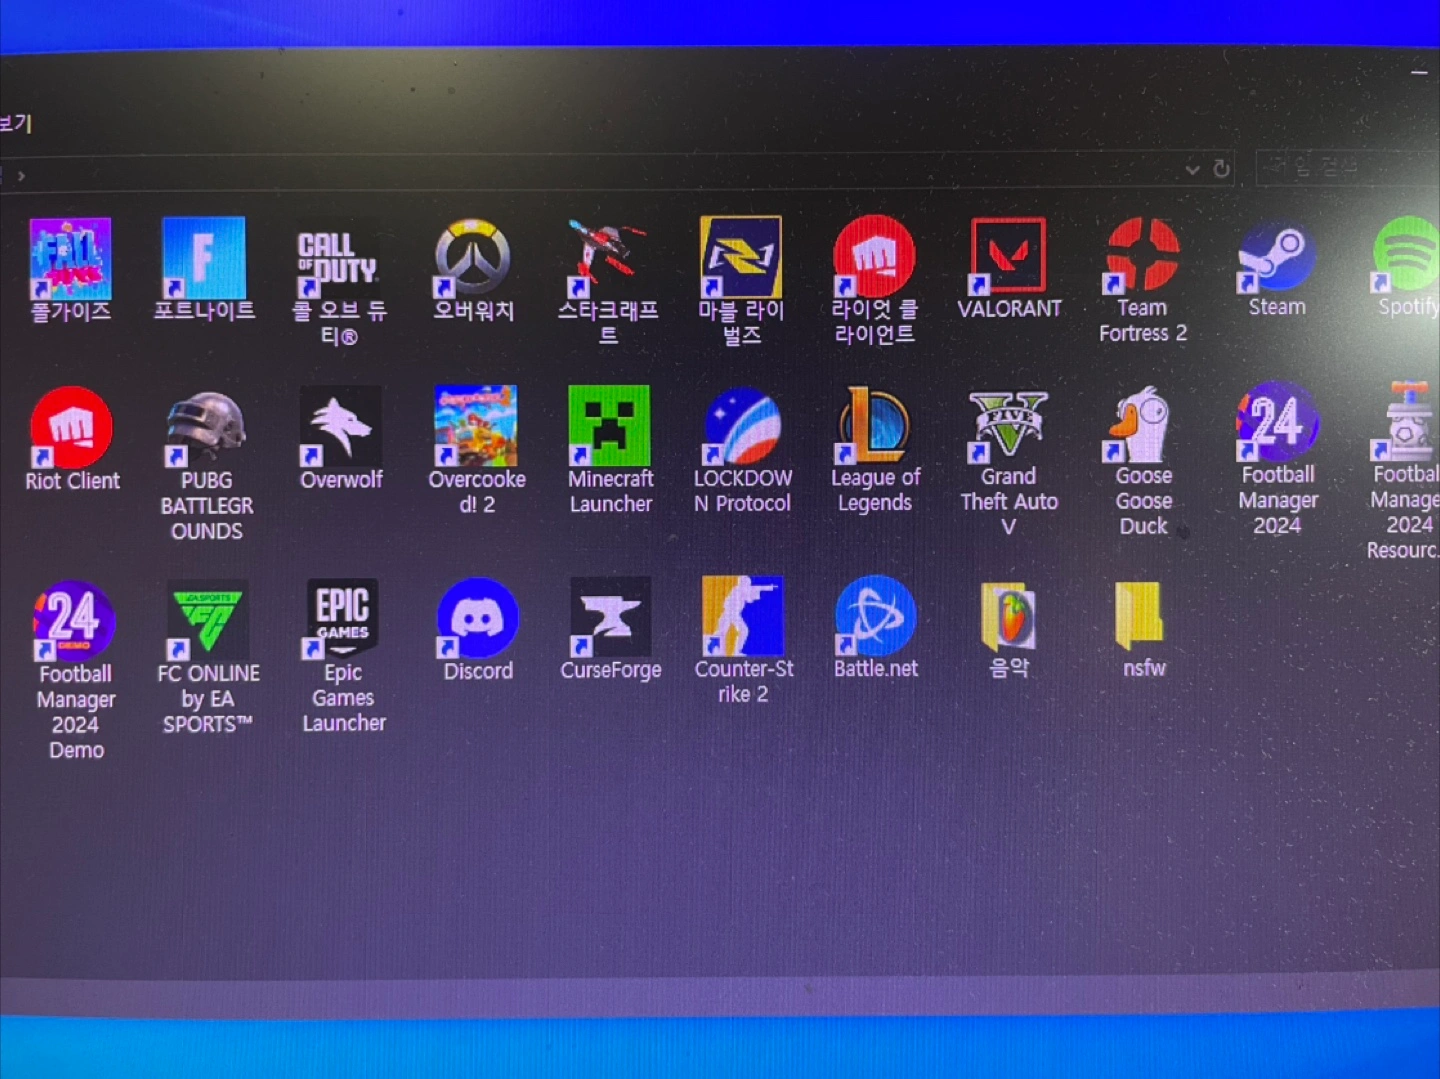This screenshot has height=1079, width=1440.
Task: Open the Fall Guys (폴가이즈) shortcut
Action: 70,260
